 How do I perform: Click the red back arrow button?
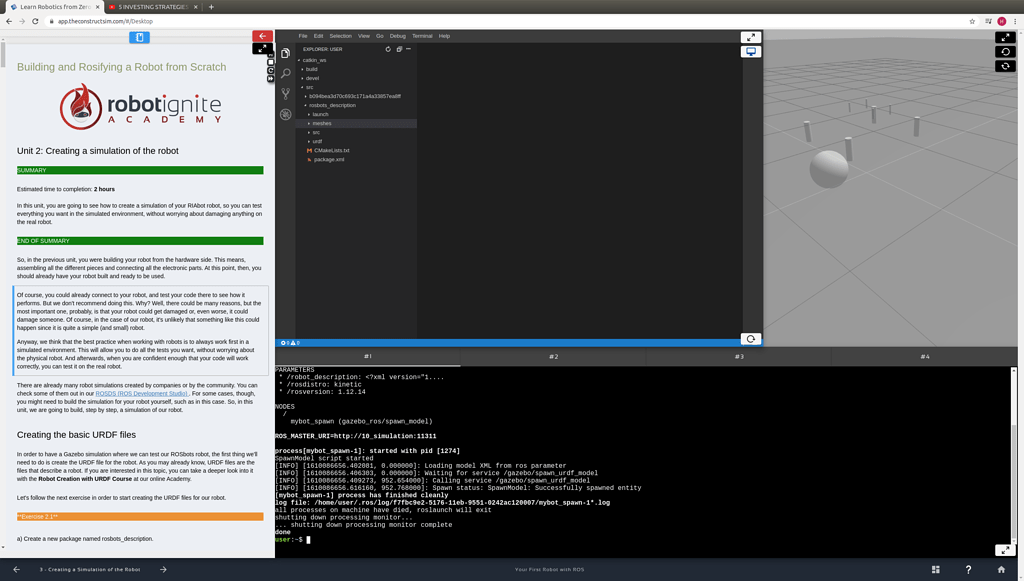(x=262, y=36)
